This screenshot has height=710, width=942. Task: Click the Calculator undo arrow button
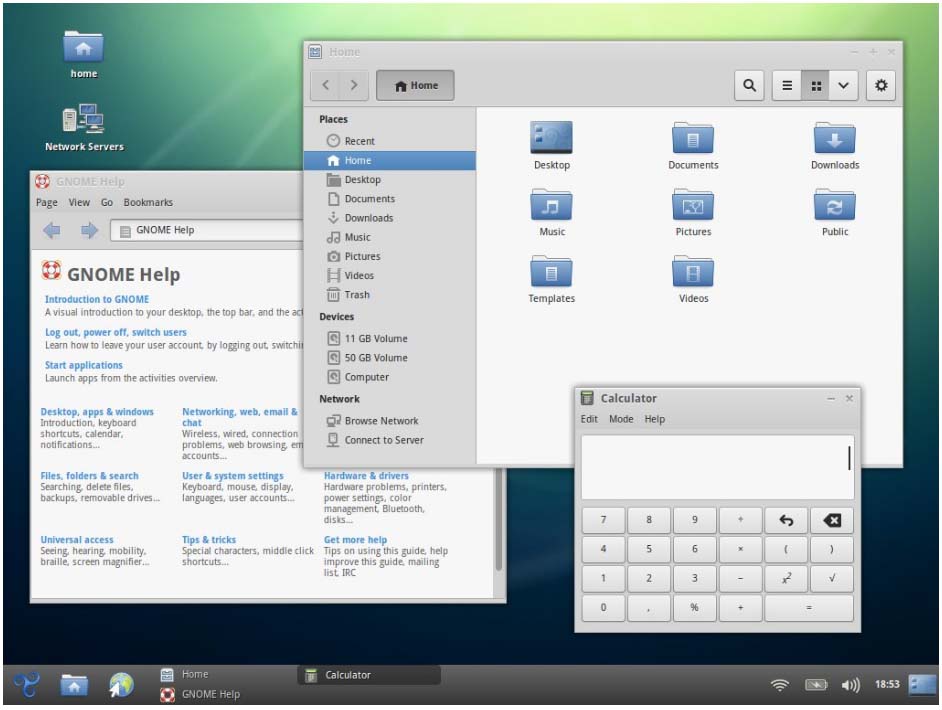[786, 520]
